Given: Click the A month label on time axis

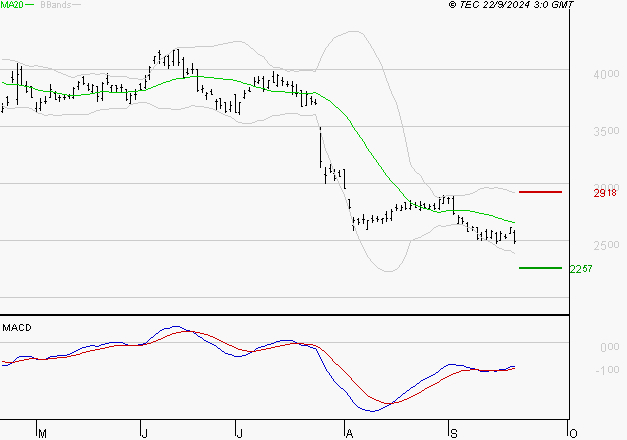Looking at the screenshot, I should click(349, 434).
